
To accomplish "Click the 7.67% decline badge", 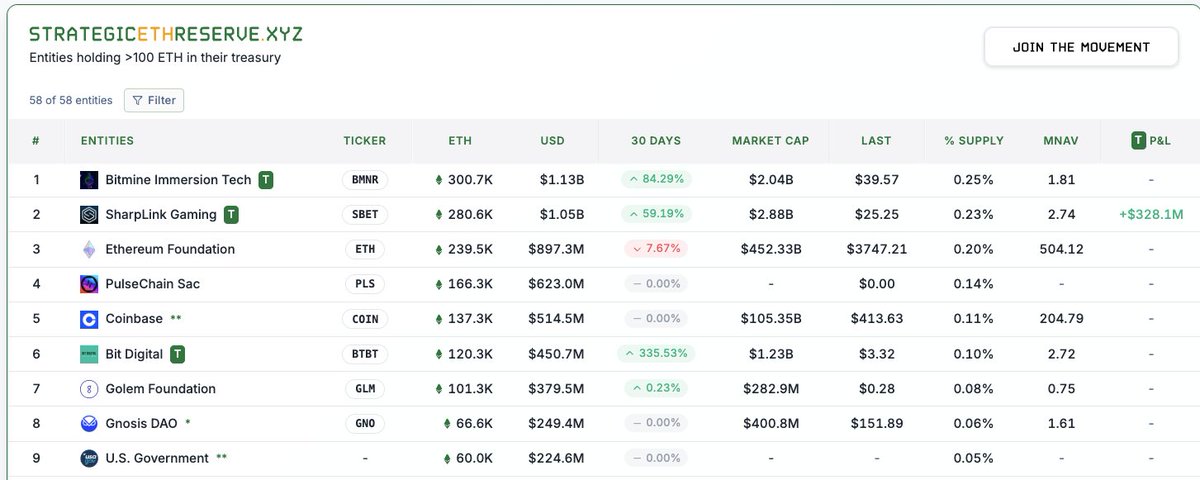I will [x=656, y=249].
